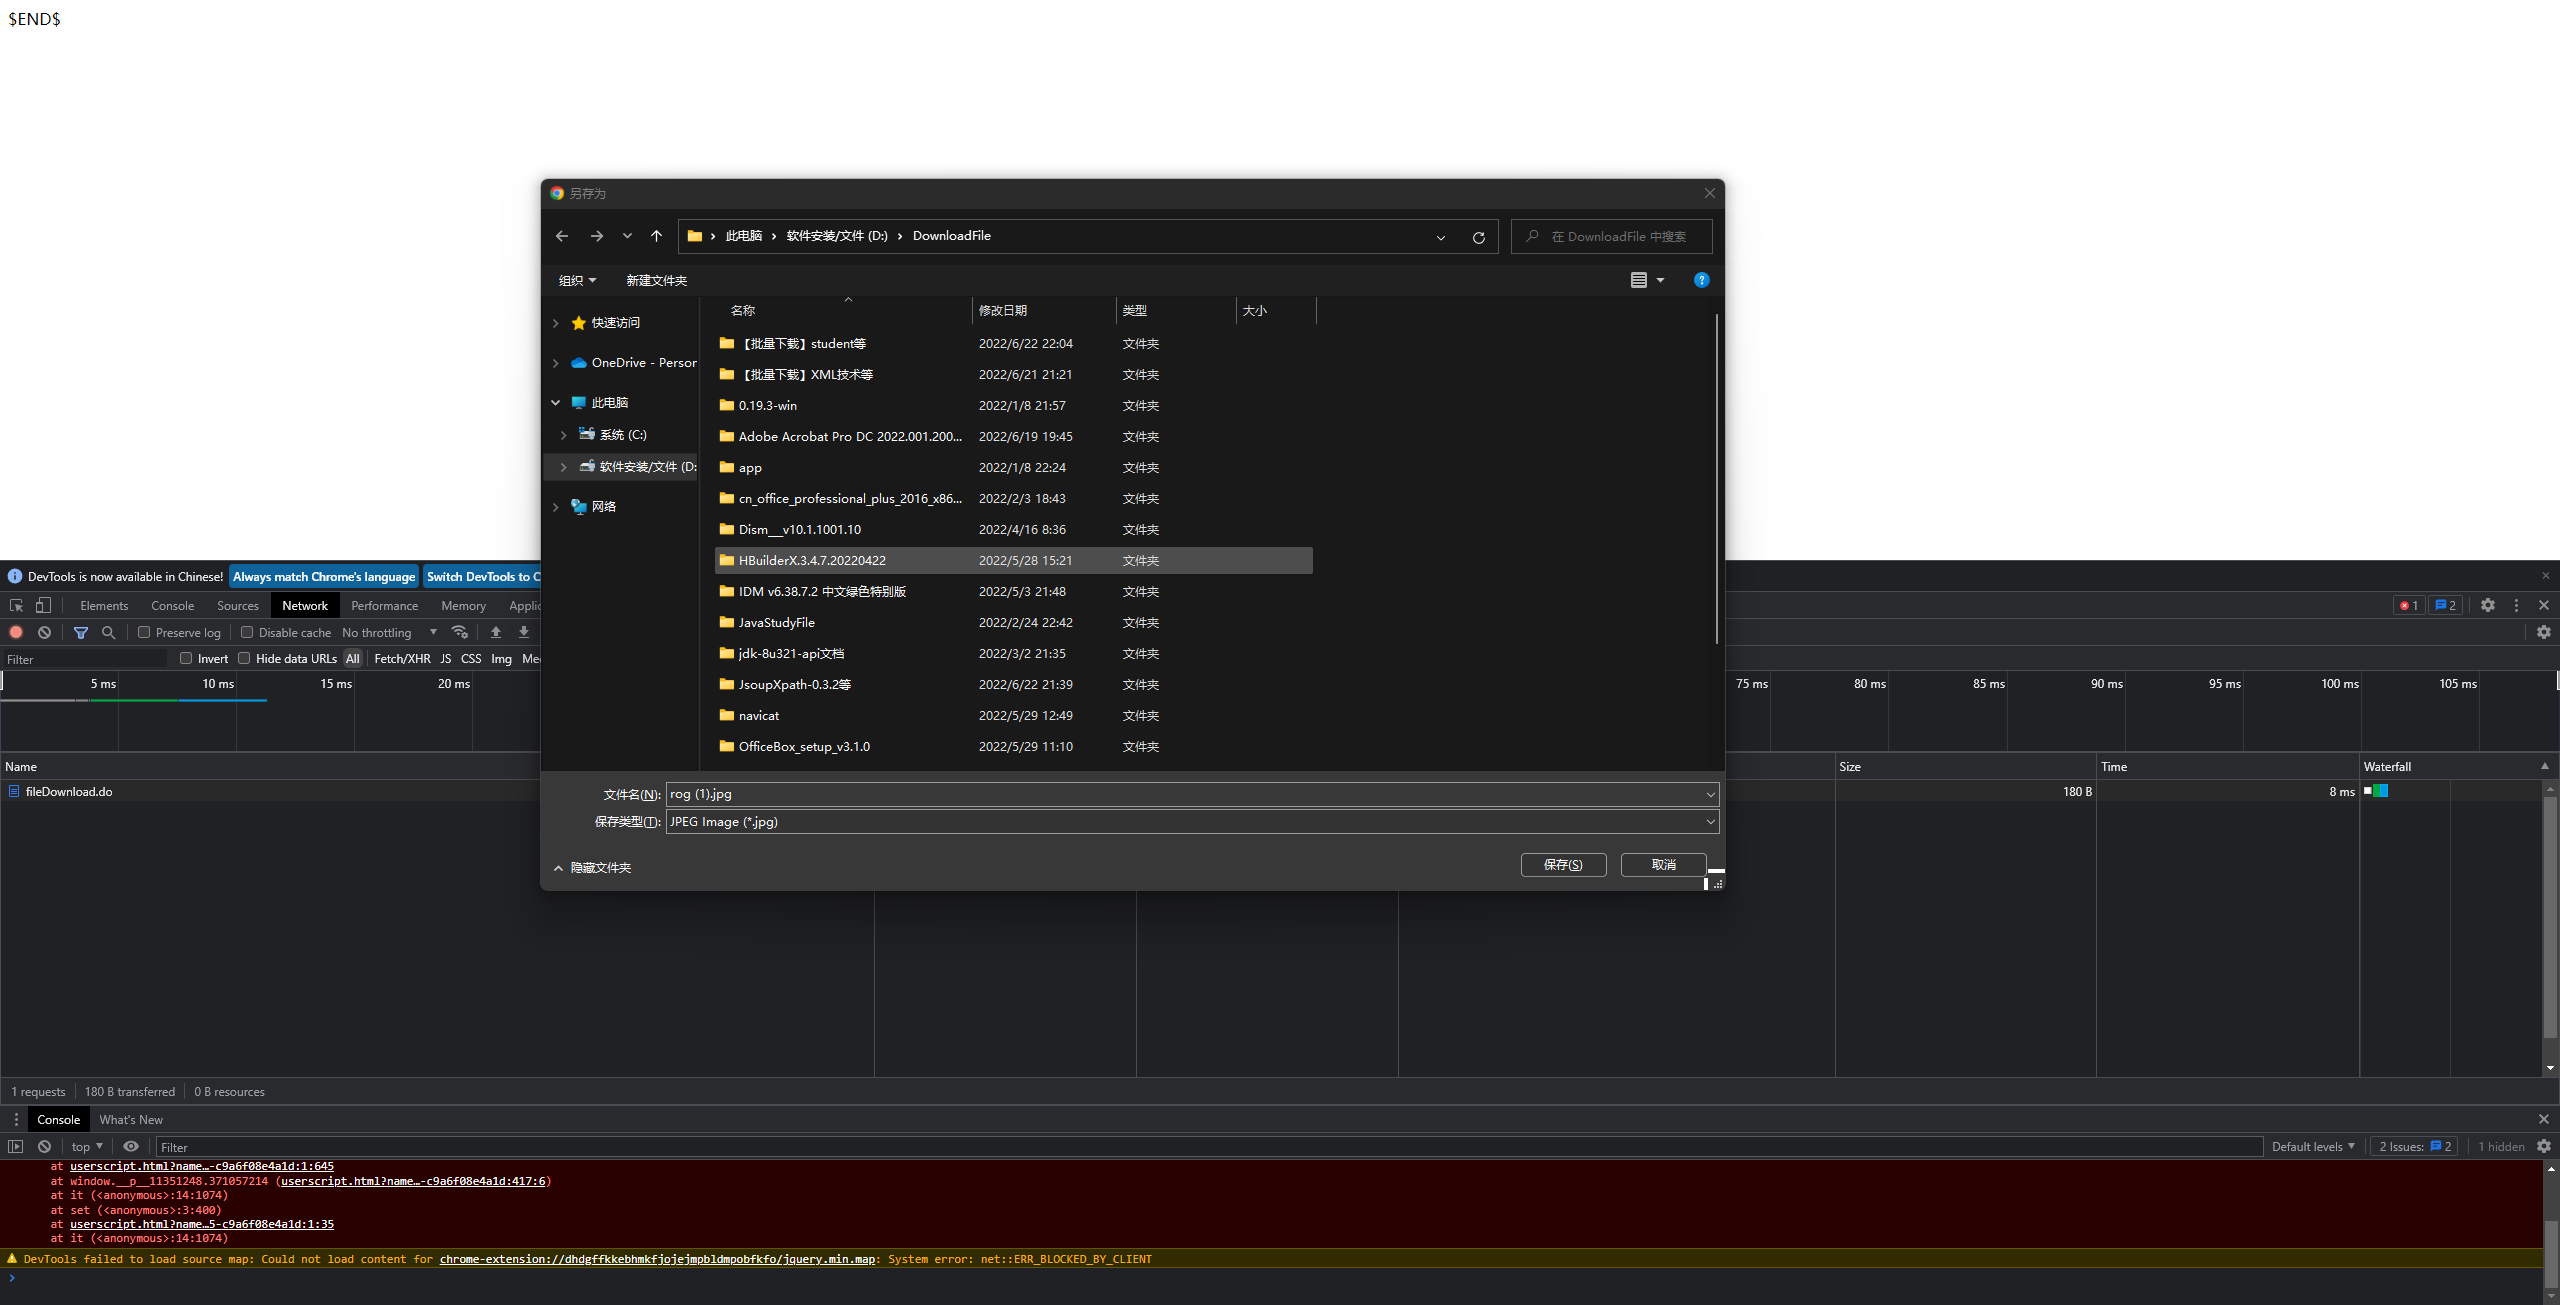Check Hide data URLs checkbox

[x=244, y=658]
